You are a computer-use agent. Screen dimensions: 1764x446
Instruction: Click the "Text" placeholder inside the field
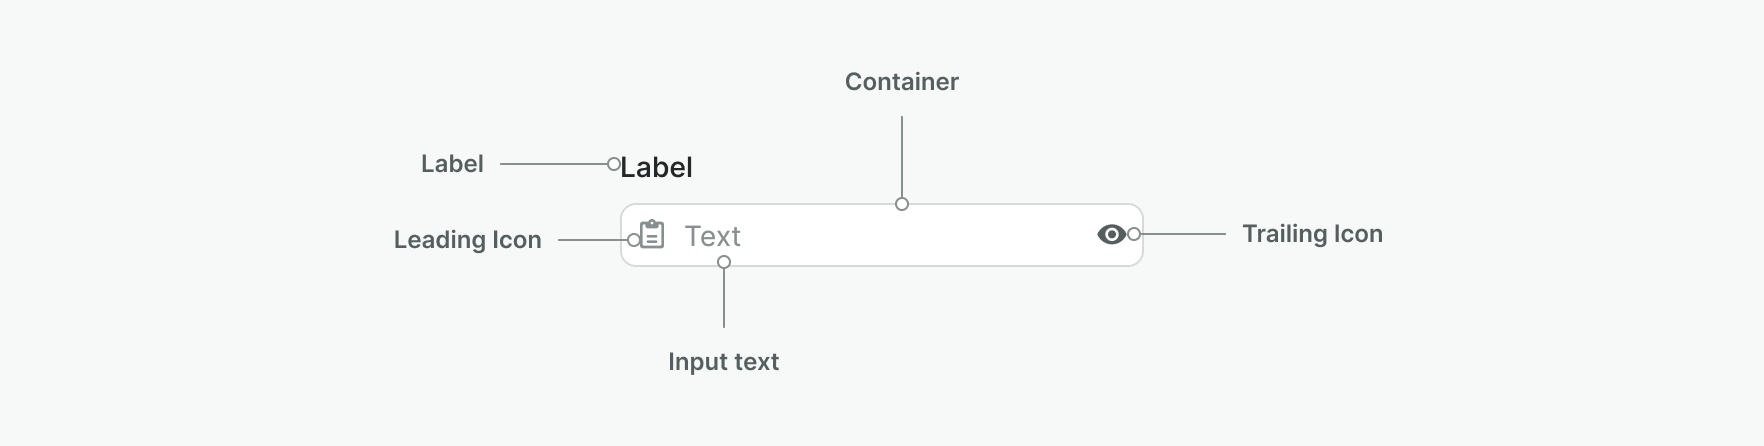click(712, 236)
